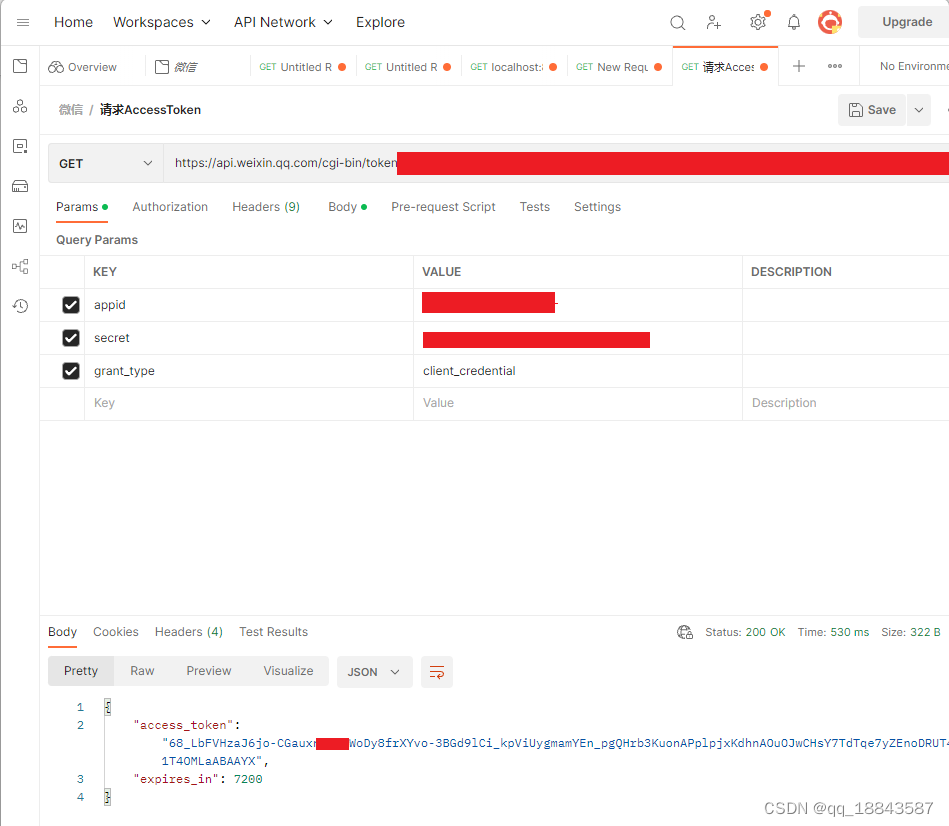Open Collections icon in left sidebar
Viewport: 949px width, 826px height.
(x=20, y=66)
